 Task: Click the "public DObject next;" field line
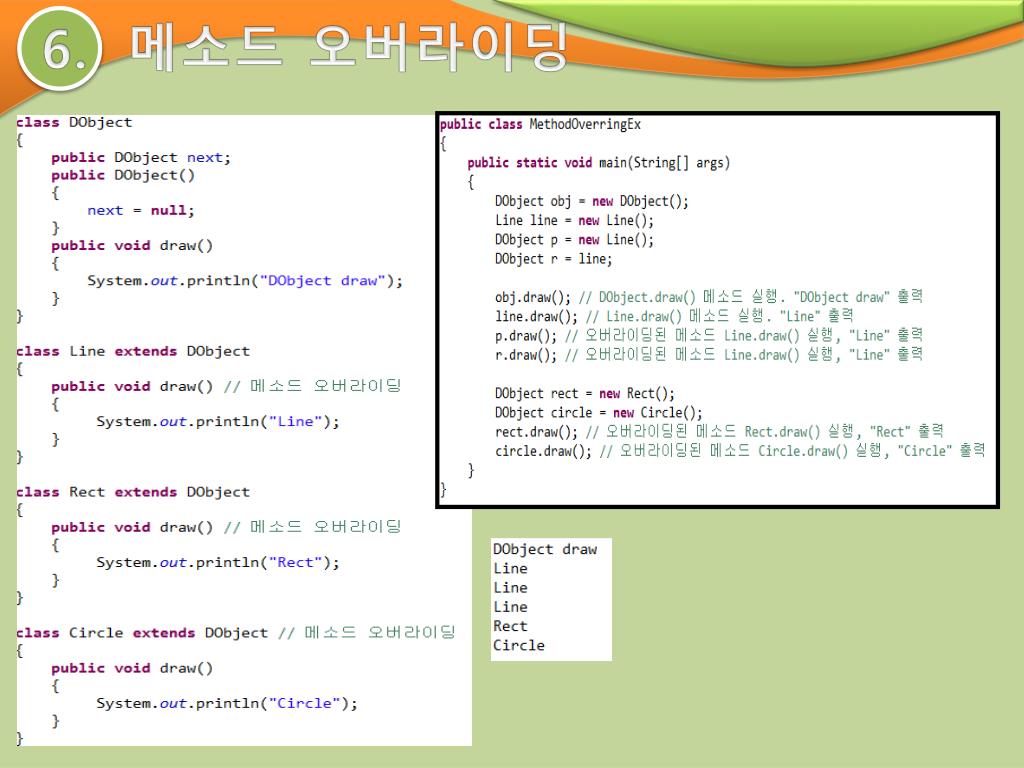pos(141,157)
